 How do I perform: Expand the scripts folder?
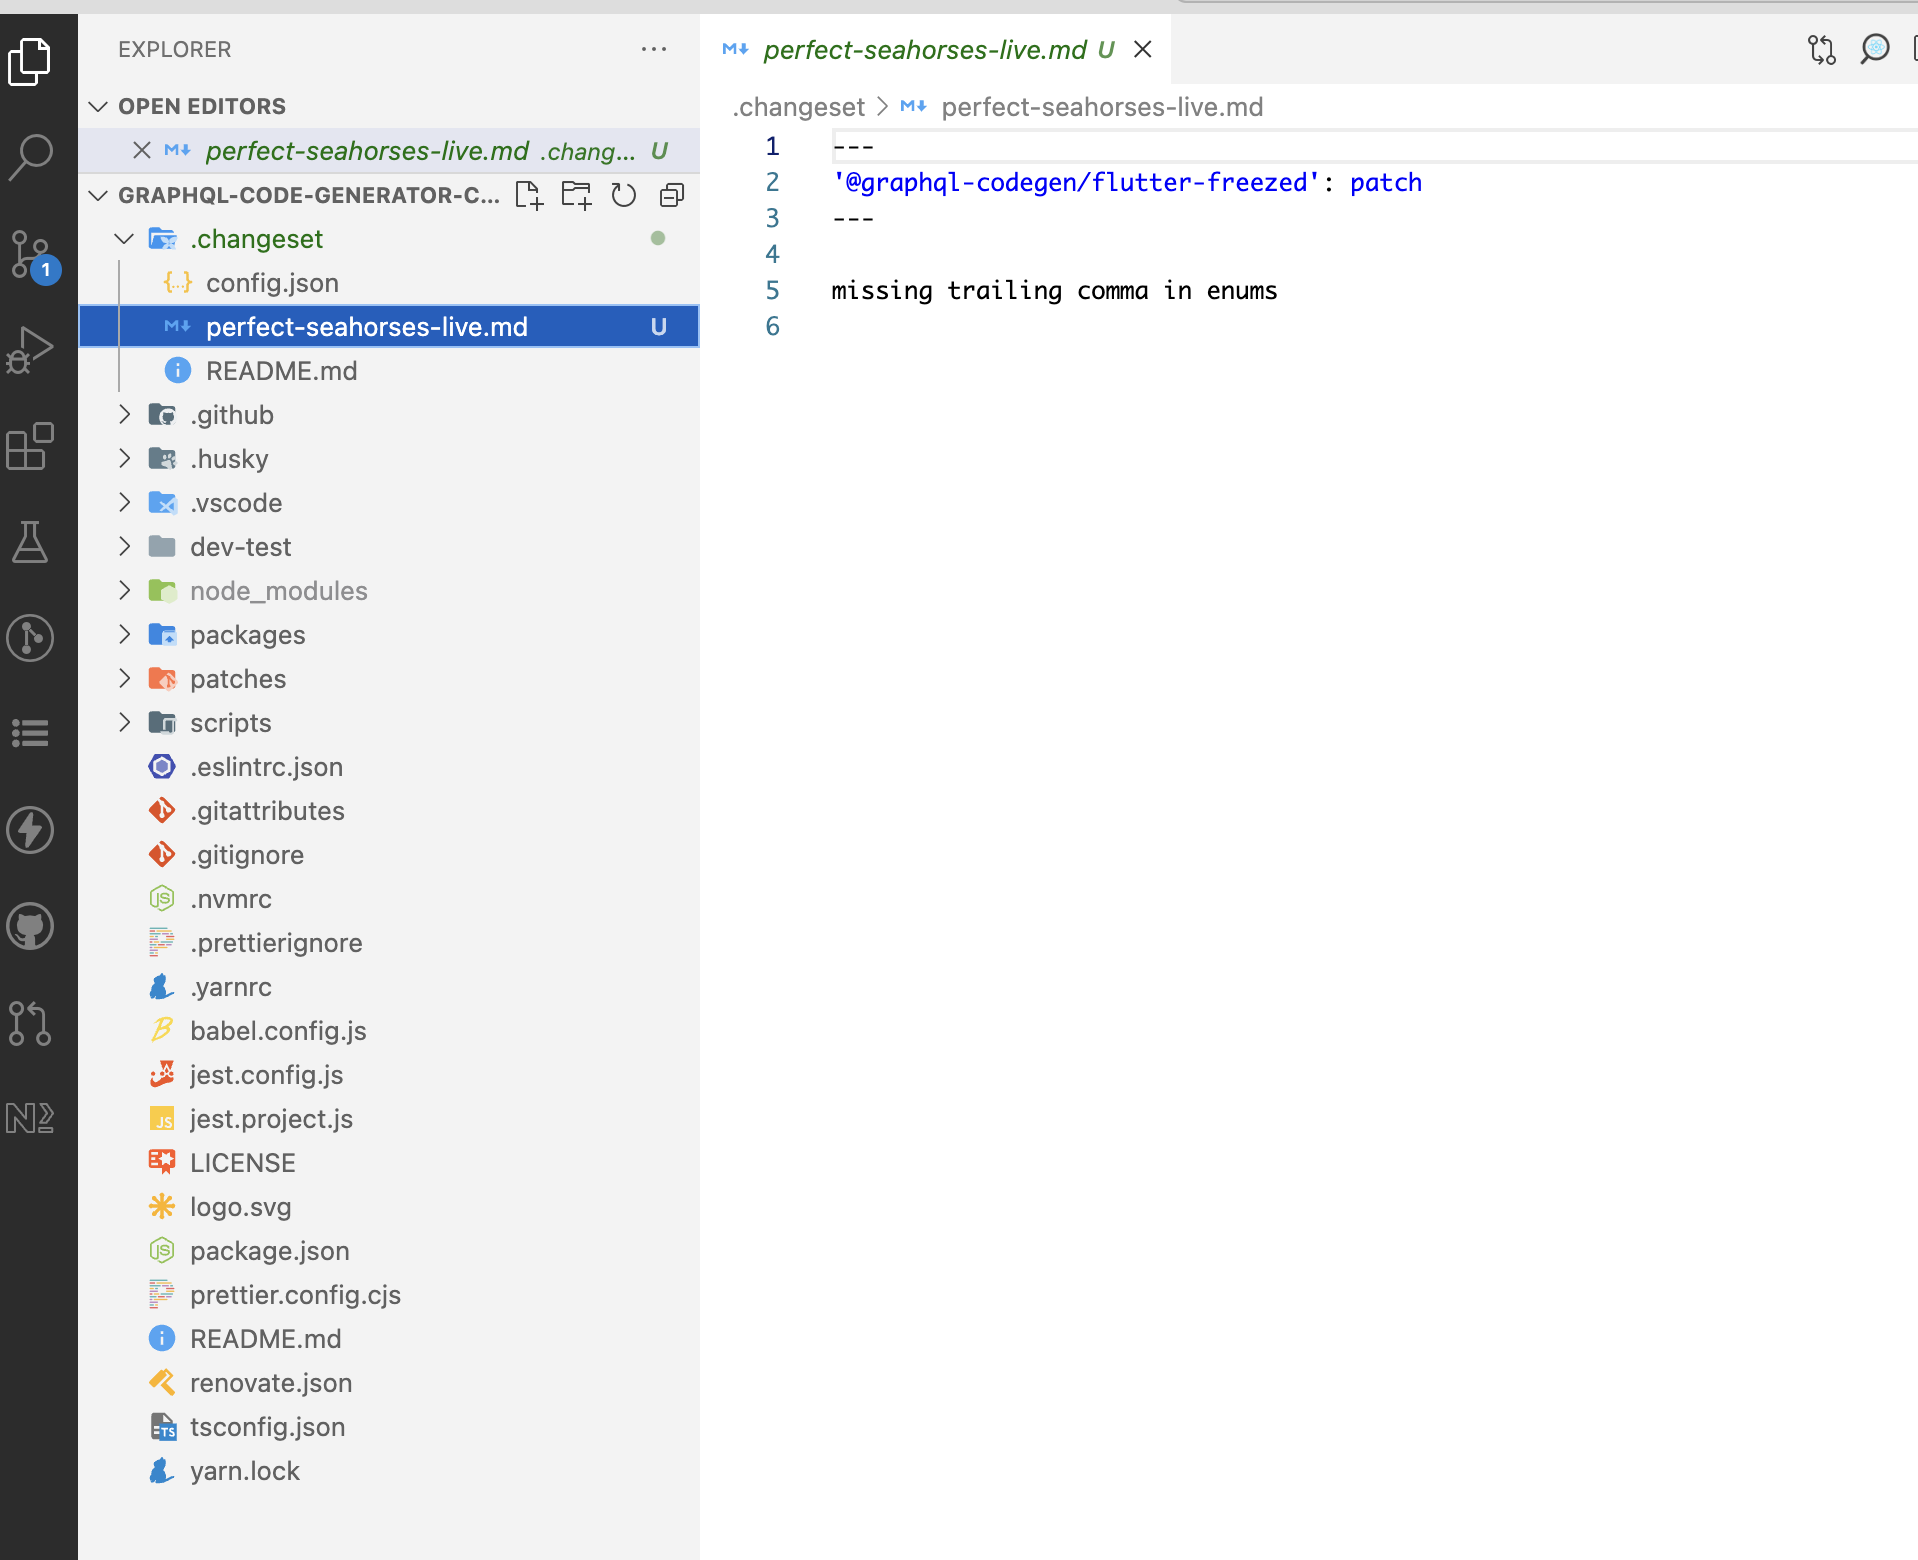[x=124, y=723]
